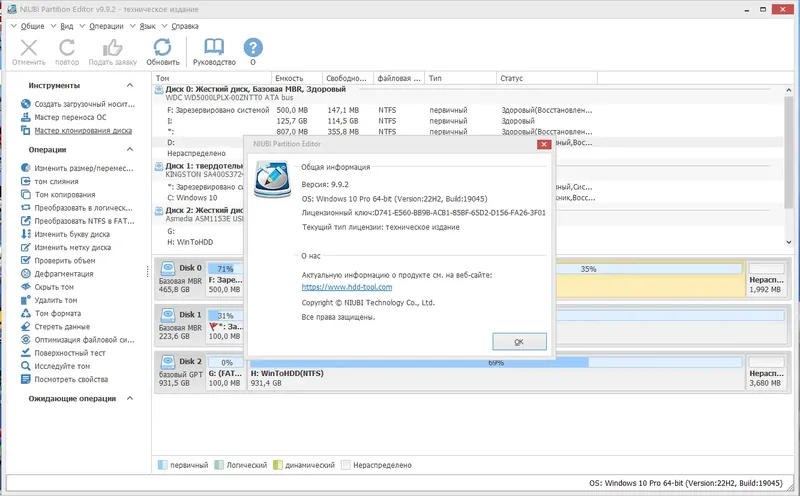Collapse the Ожидающие операции section
800x496 pixels.
[130, 399]
